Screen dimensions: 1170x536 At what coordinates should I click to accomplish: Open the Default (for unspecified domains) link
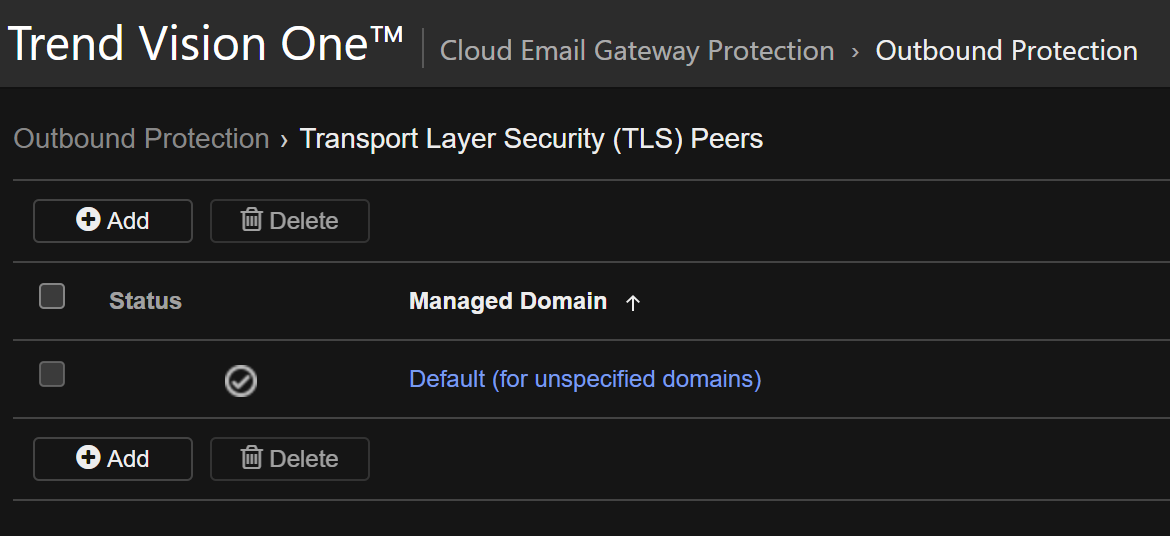pos(585,379)
